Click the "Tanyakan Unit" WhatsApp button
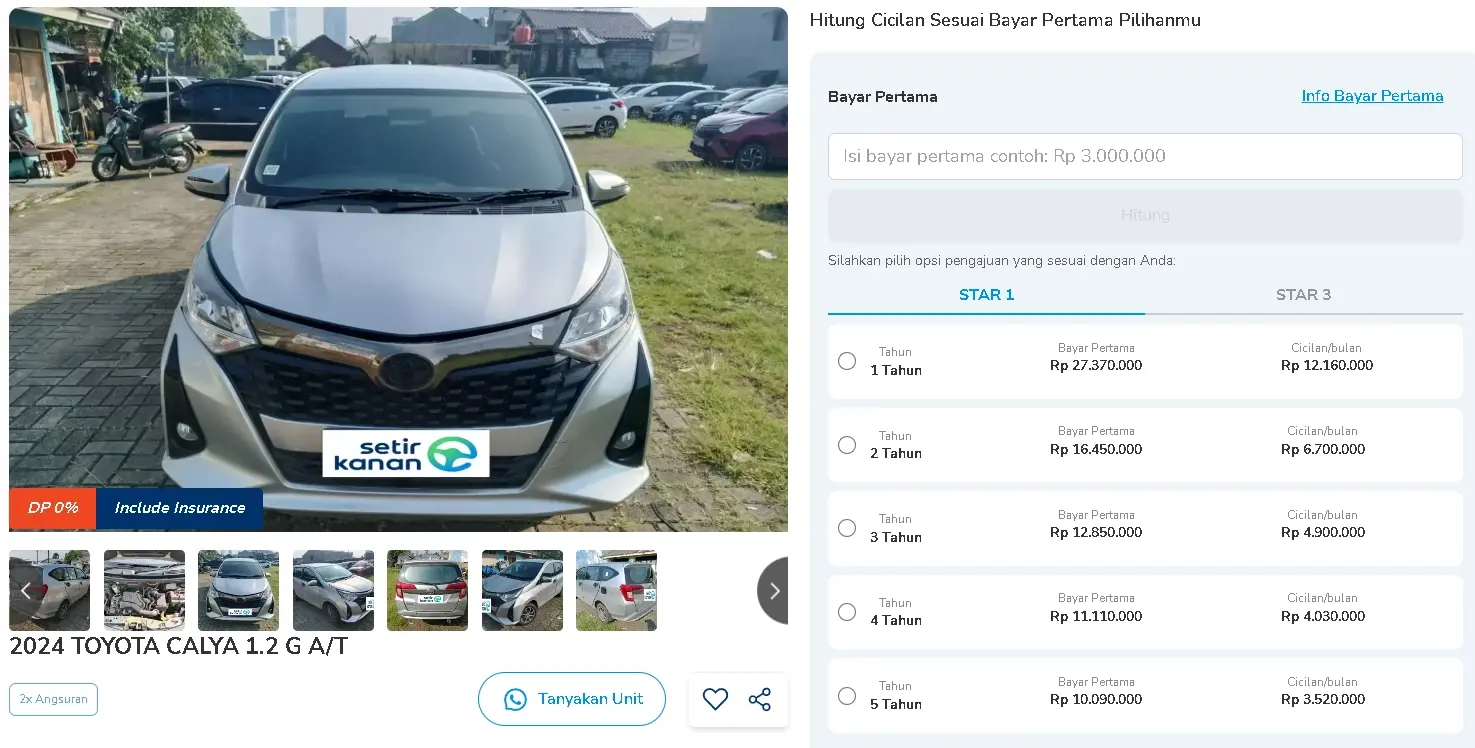The height and width of the screenshot is (748, 1475). (572, 699)
